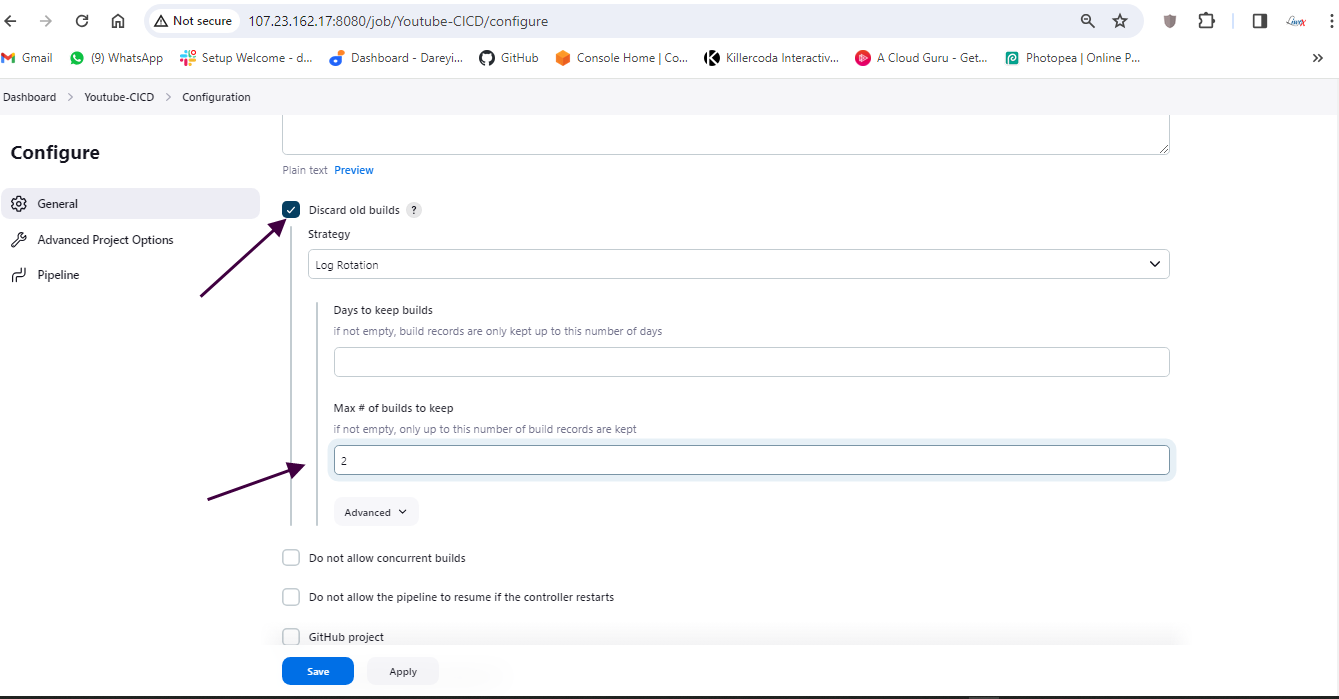1339x699 pixels.
Task: Click the browser reload icon
Action: [82, 21]
